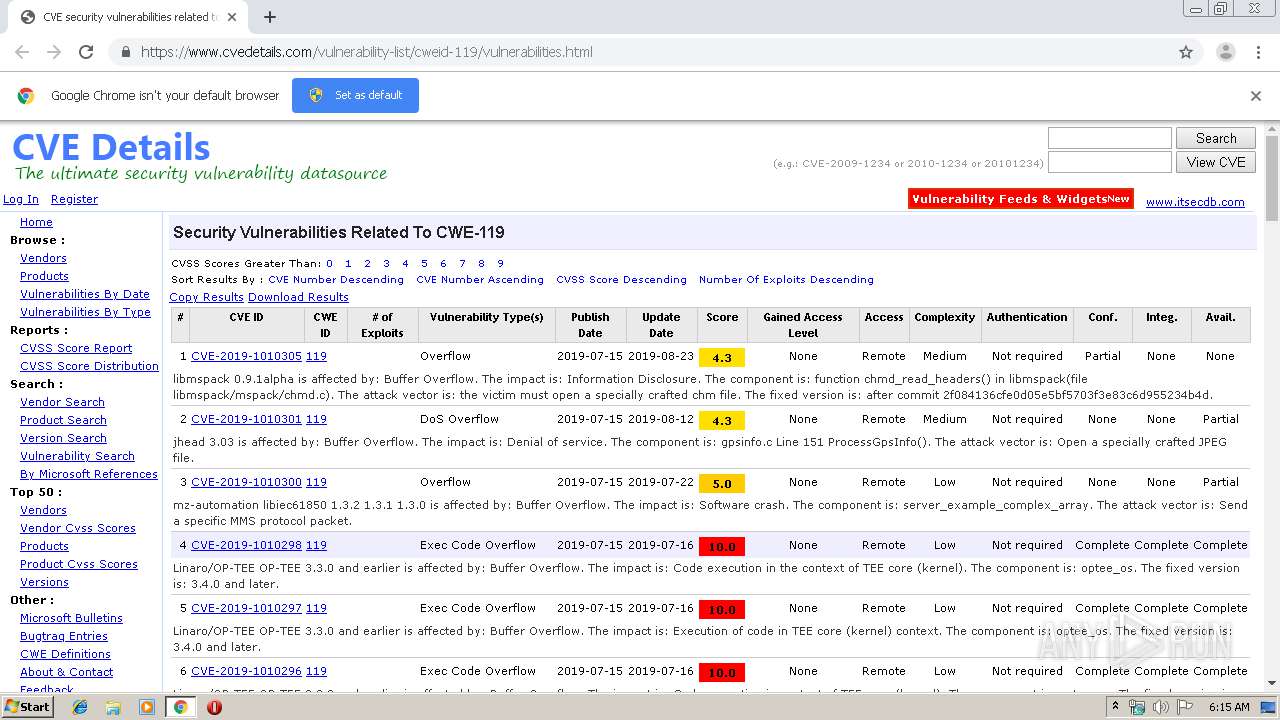Select Chrome icon in taskbar

(180, 707)
